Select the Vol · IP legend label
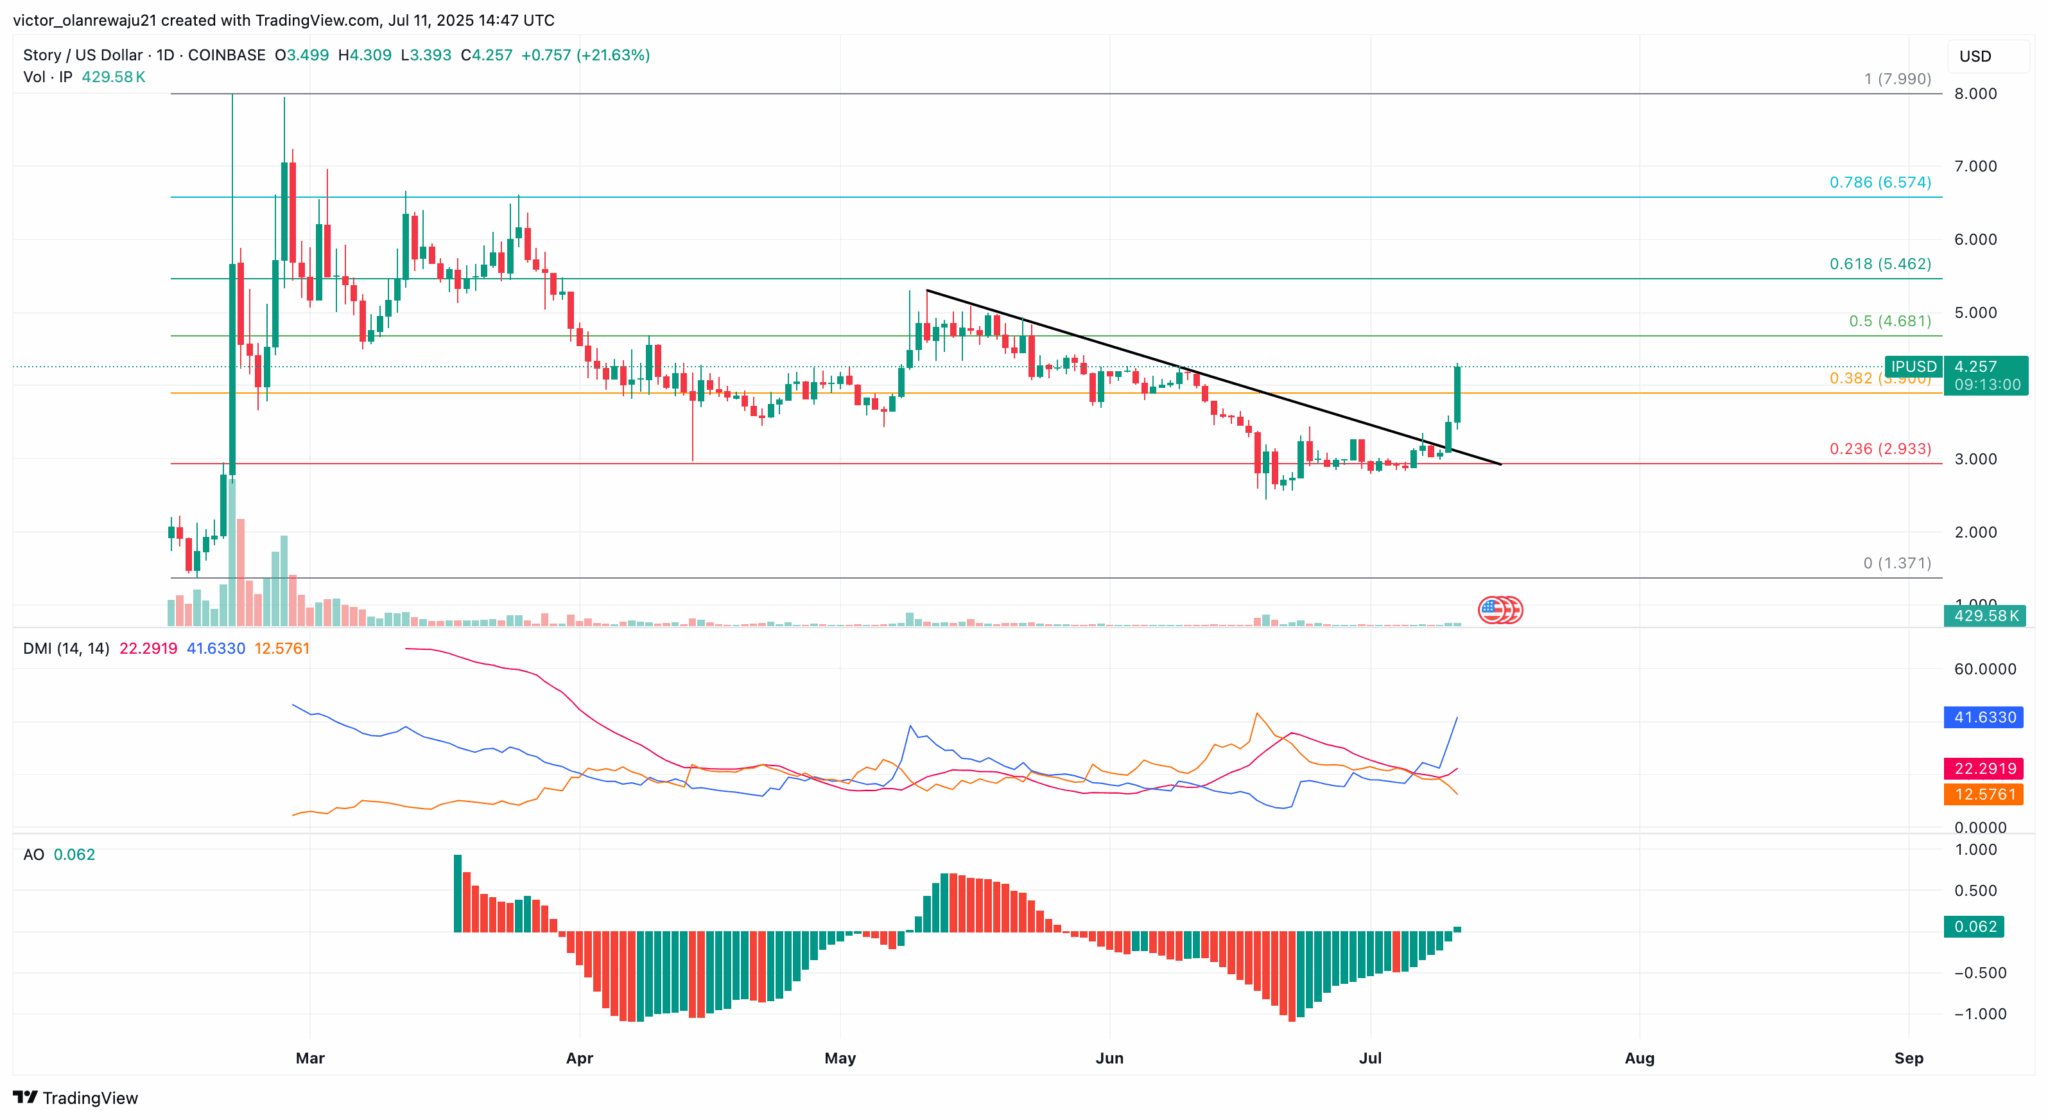 (x=48, y=77)
